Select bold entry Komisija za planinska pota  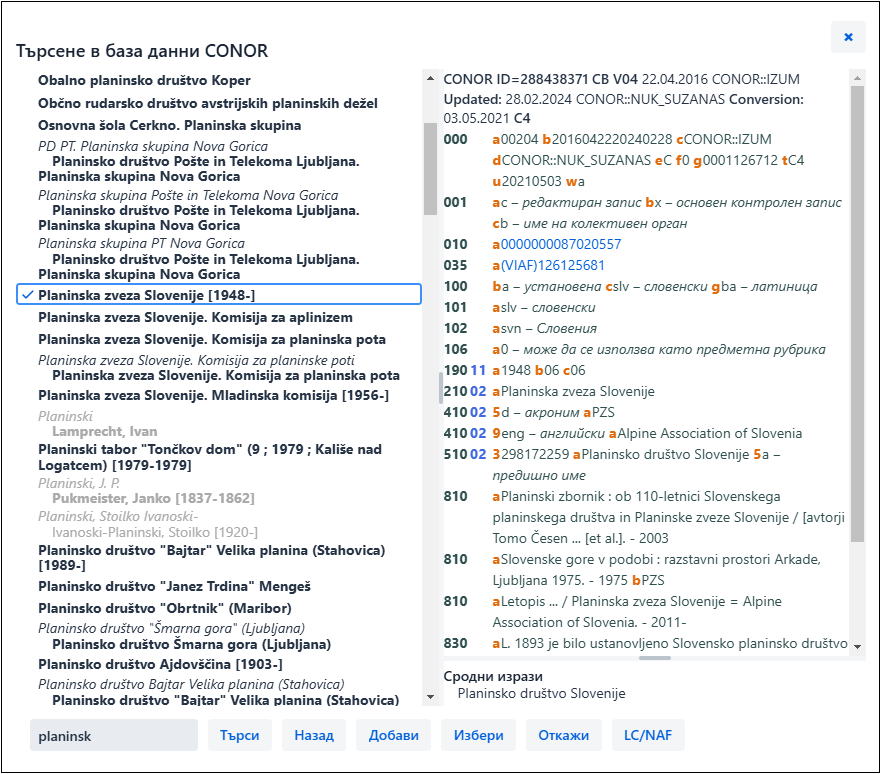[212, 339]
